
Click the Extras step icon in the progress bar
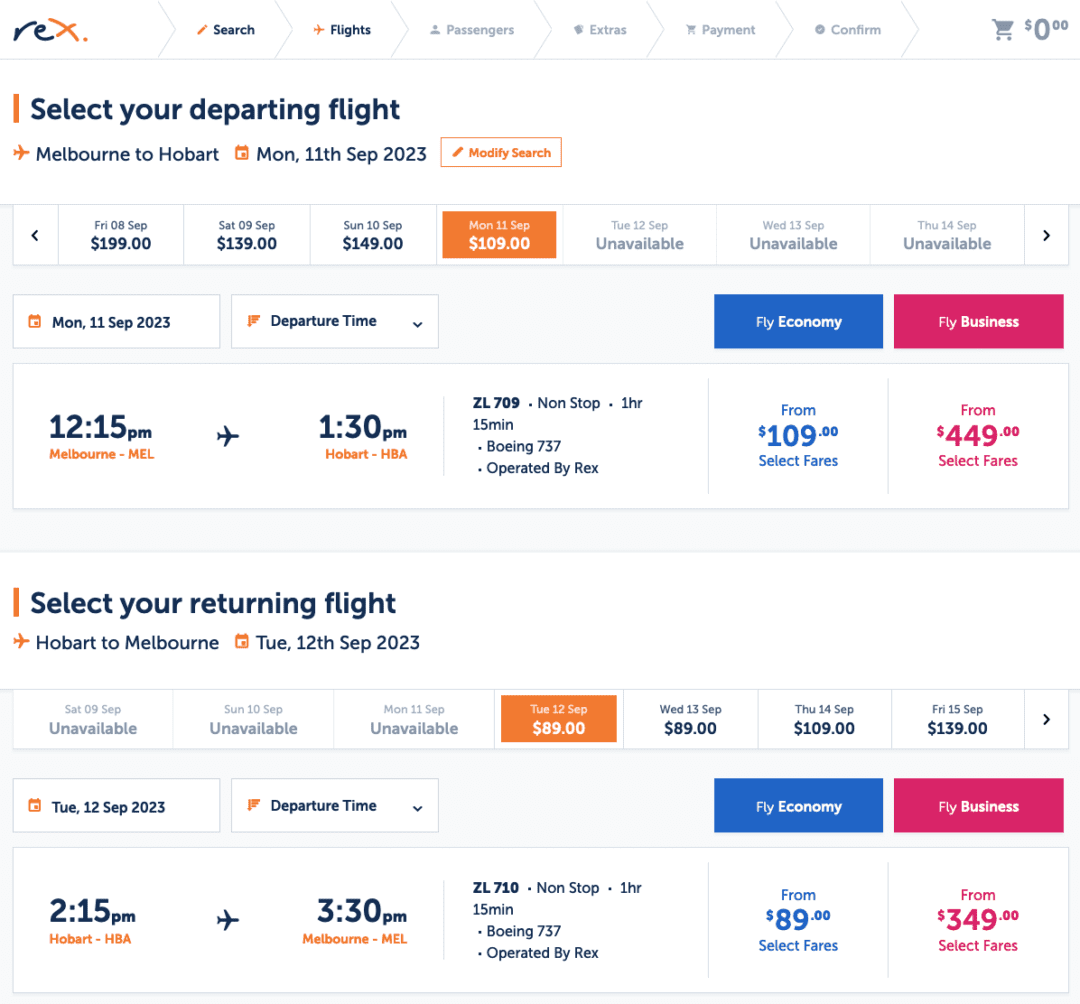click(578, 30)
